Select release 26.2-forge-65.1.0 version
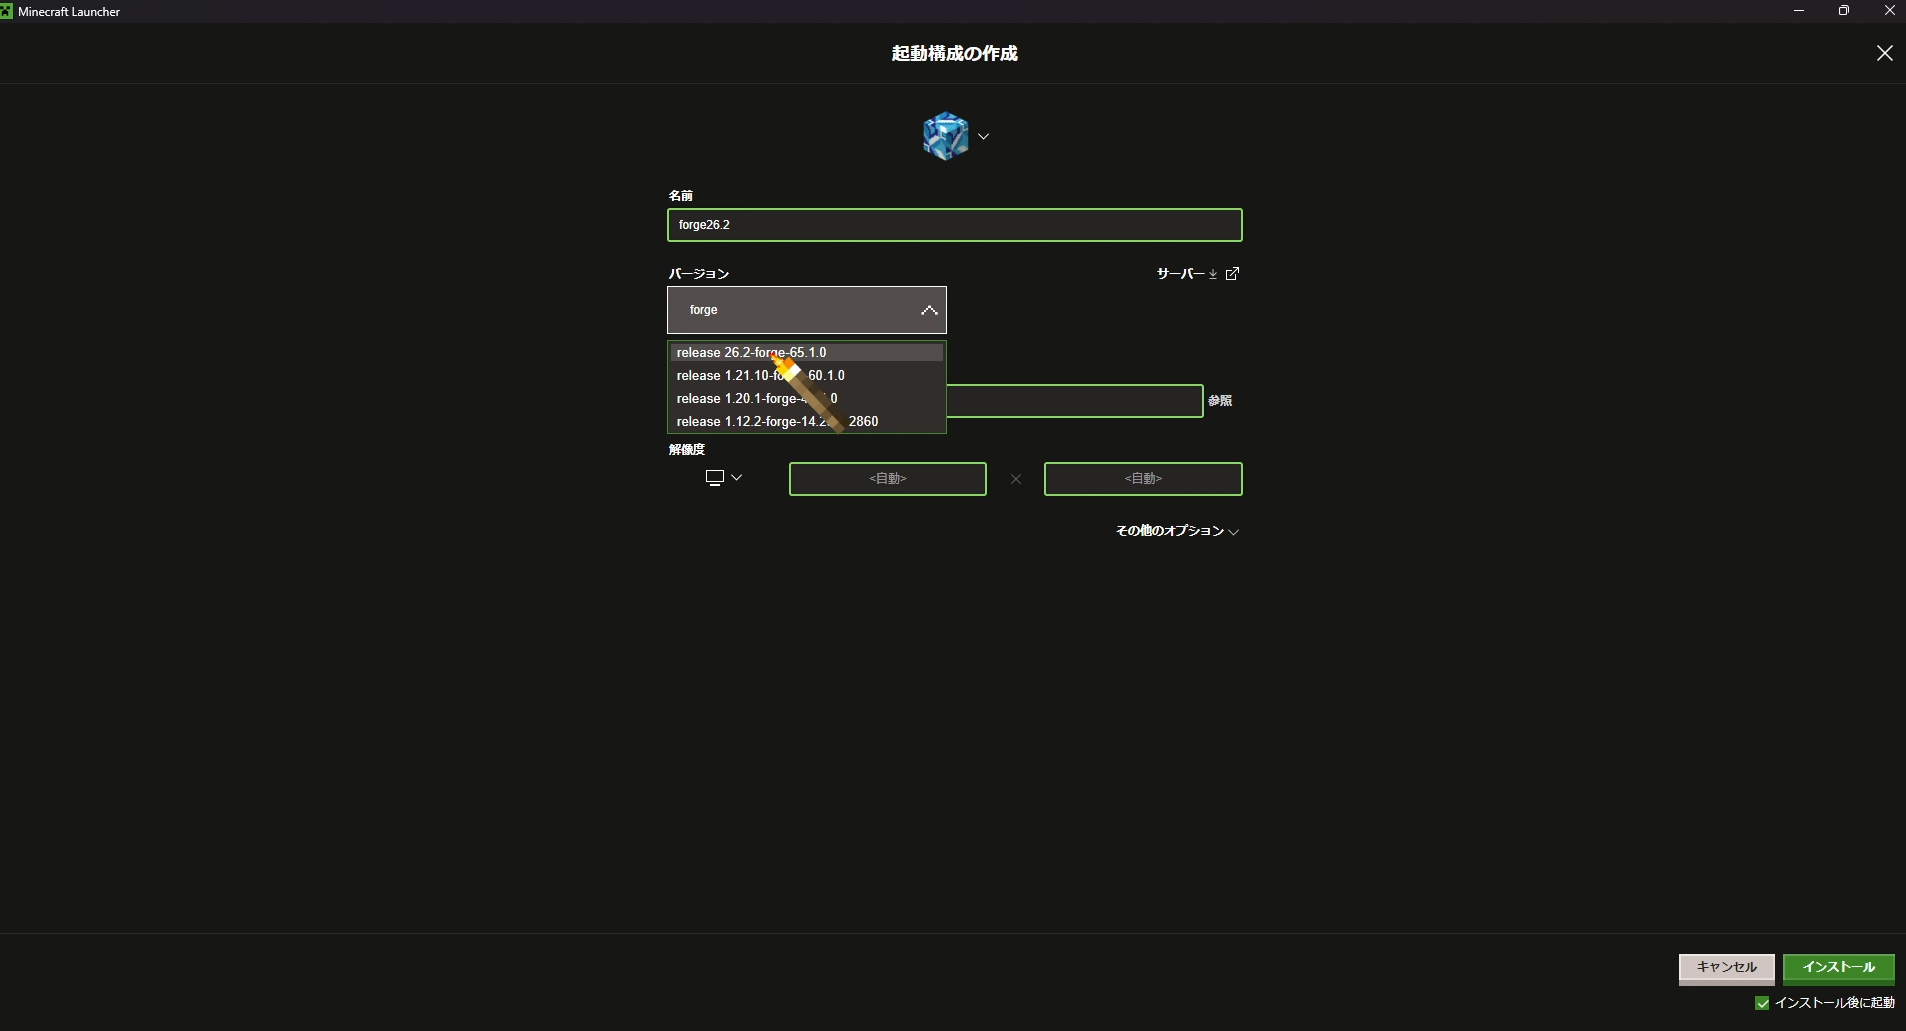The height and width of the screenshot is (1031, 1906). coord(806,352)
